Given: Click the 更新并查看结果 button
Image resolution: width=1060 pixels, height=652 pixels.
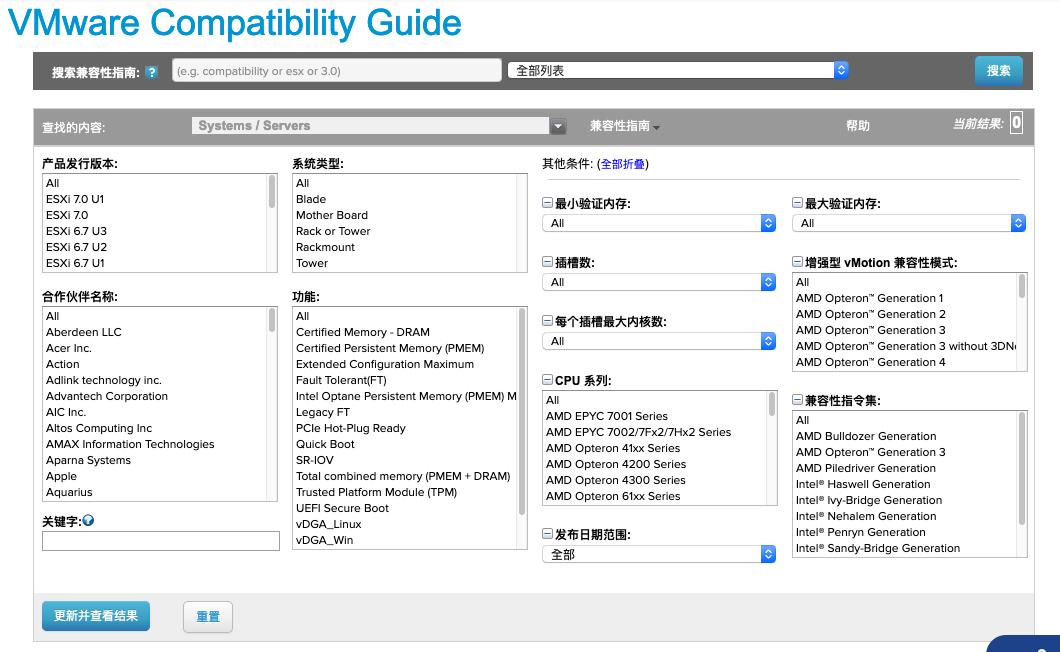Looking at the screenshot, I should pyautogui.click(x=96, y=616).
